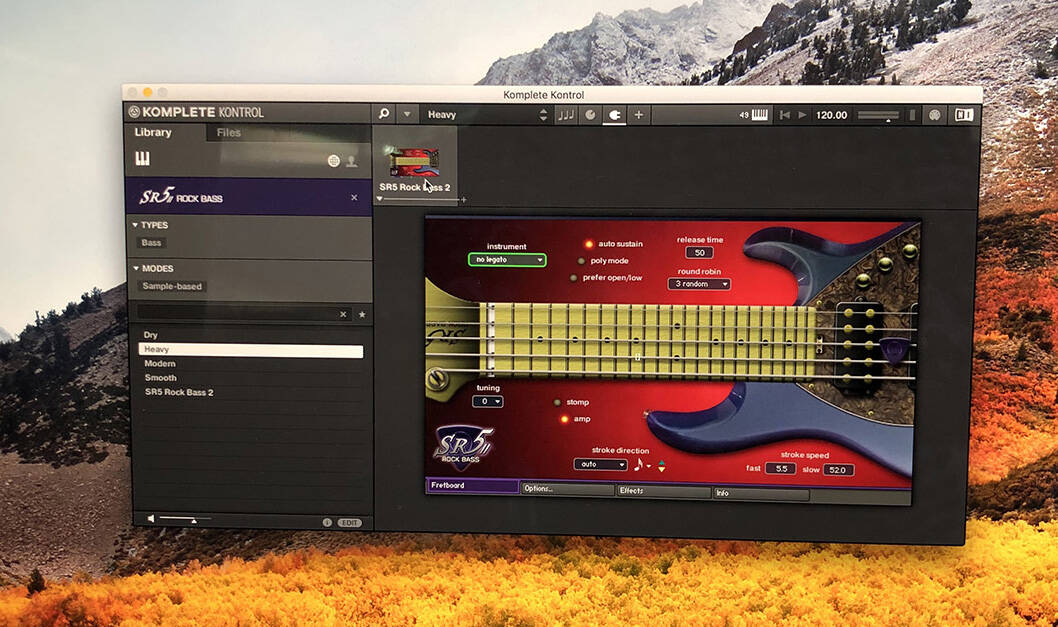Open the Library tab
The height and width of the screenshot is (627, 1058).
coord(152,132)
